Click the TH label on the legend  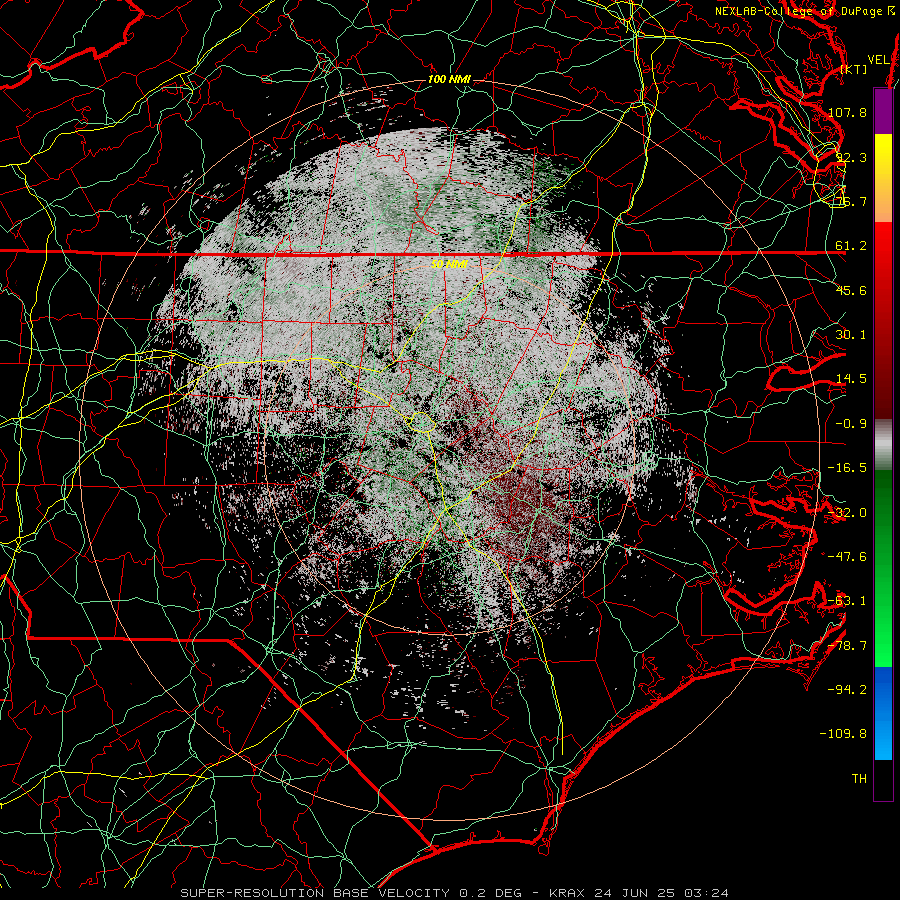[x=859, y=779]
